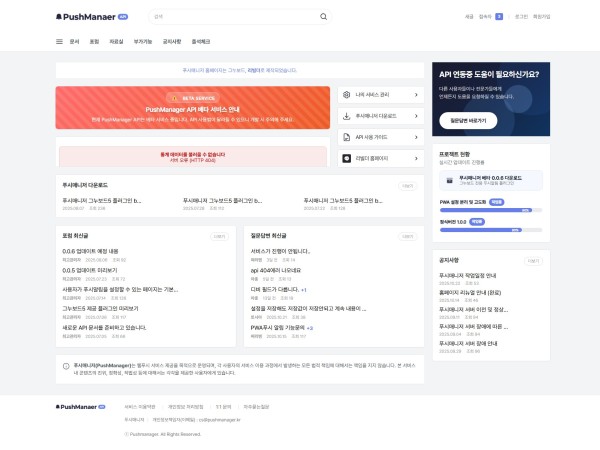600x450 pixels.
Task: Open the 공지사항 menu item
Action: [x=171, y=41]
